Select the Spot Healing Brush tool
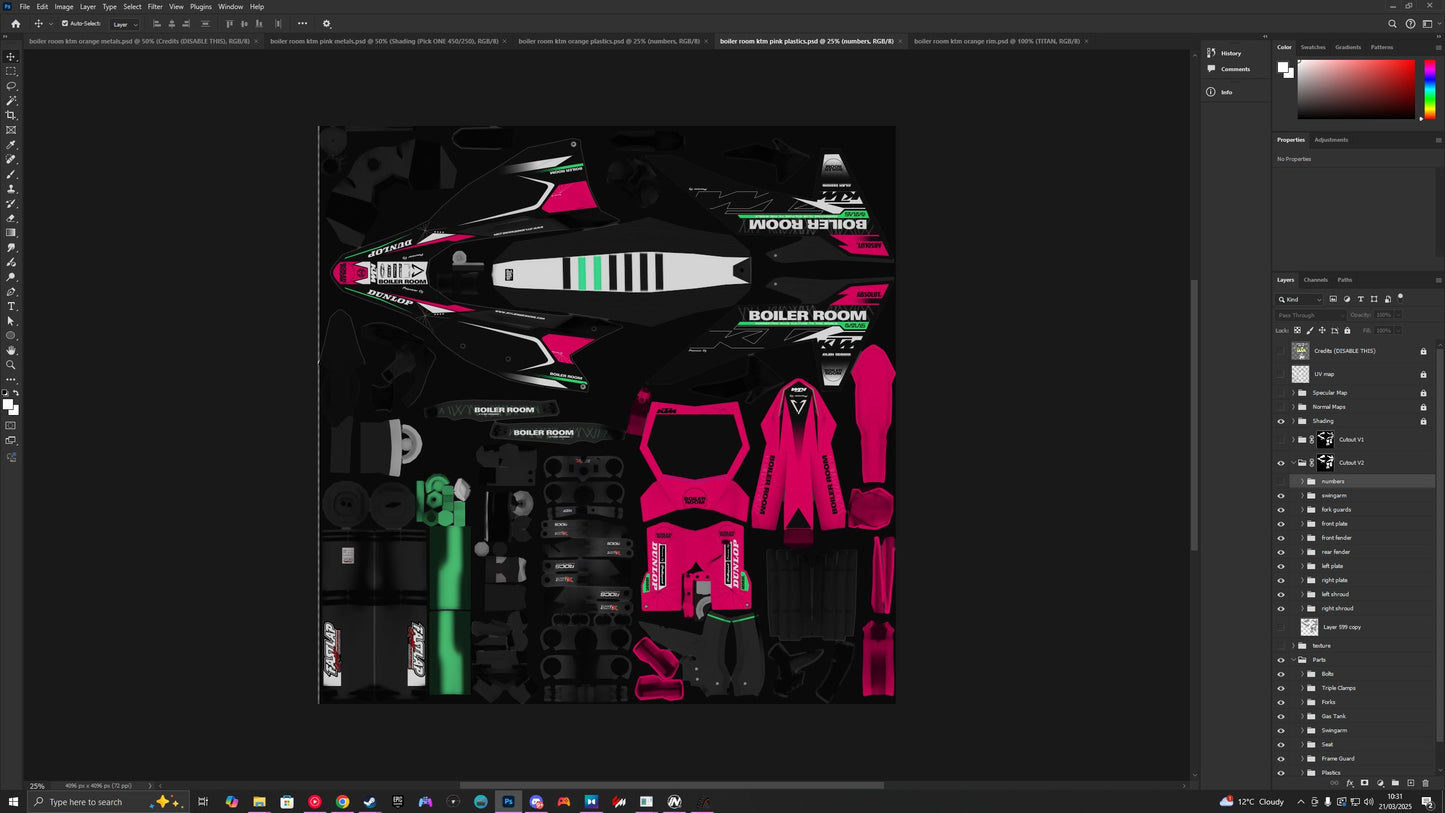 11,159
